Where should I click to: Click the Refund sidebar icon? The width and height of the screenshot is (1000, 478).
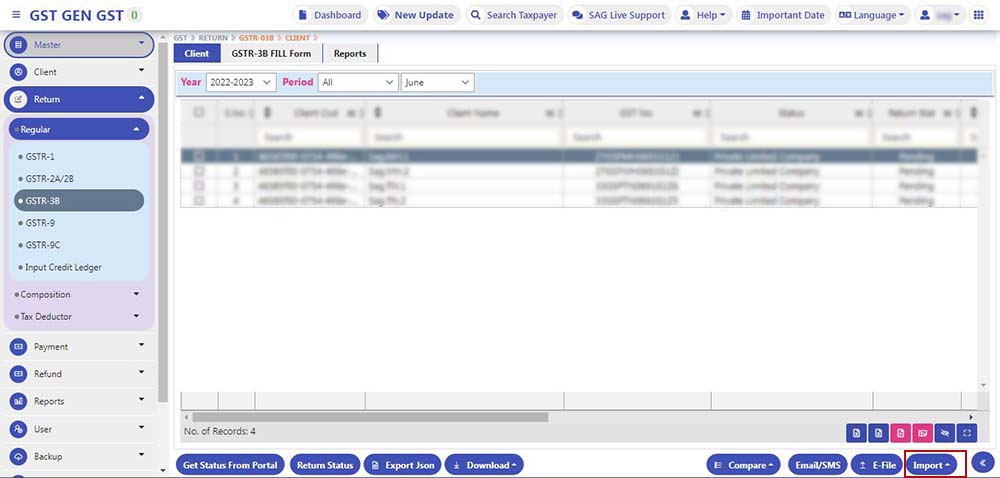(18, 374)
